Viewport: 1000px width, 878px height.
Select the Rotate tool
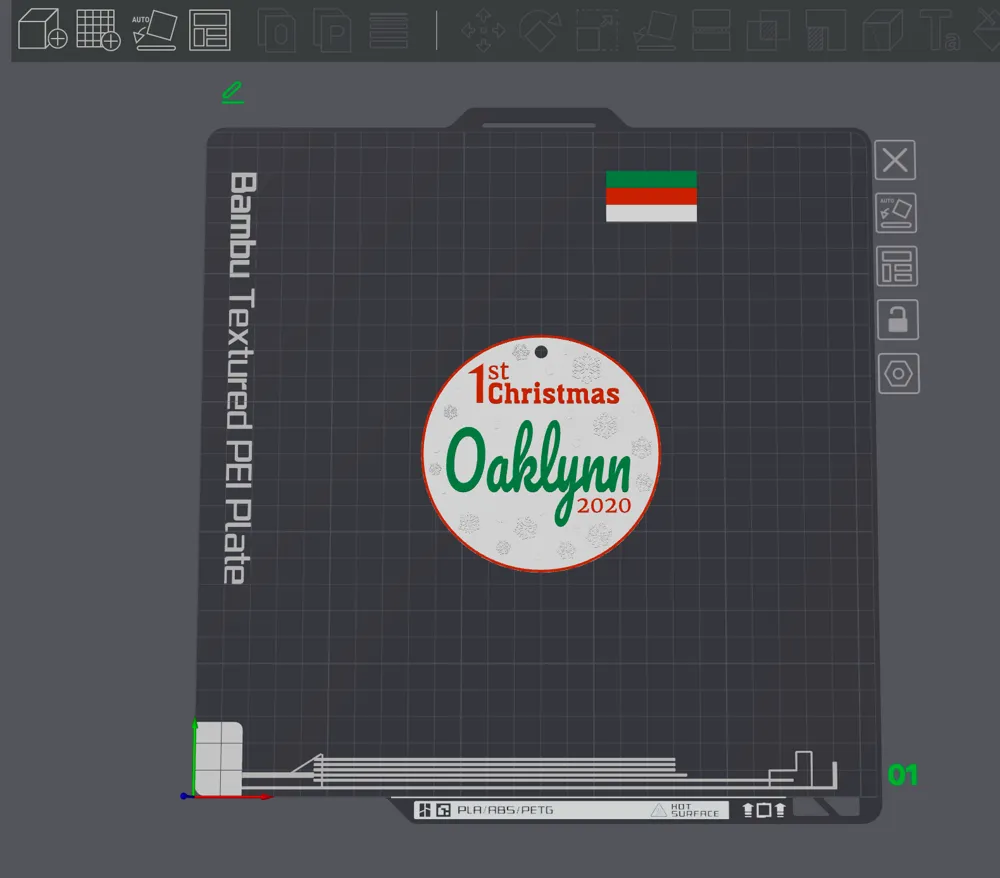coord(540,30)
